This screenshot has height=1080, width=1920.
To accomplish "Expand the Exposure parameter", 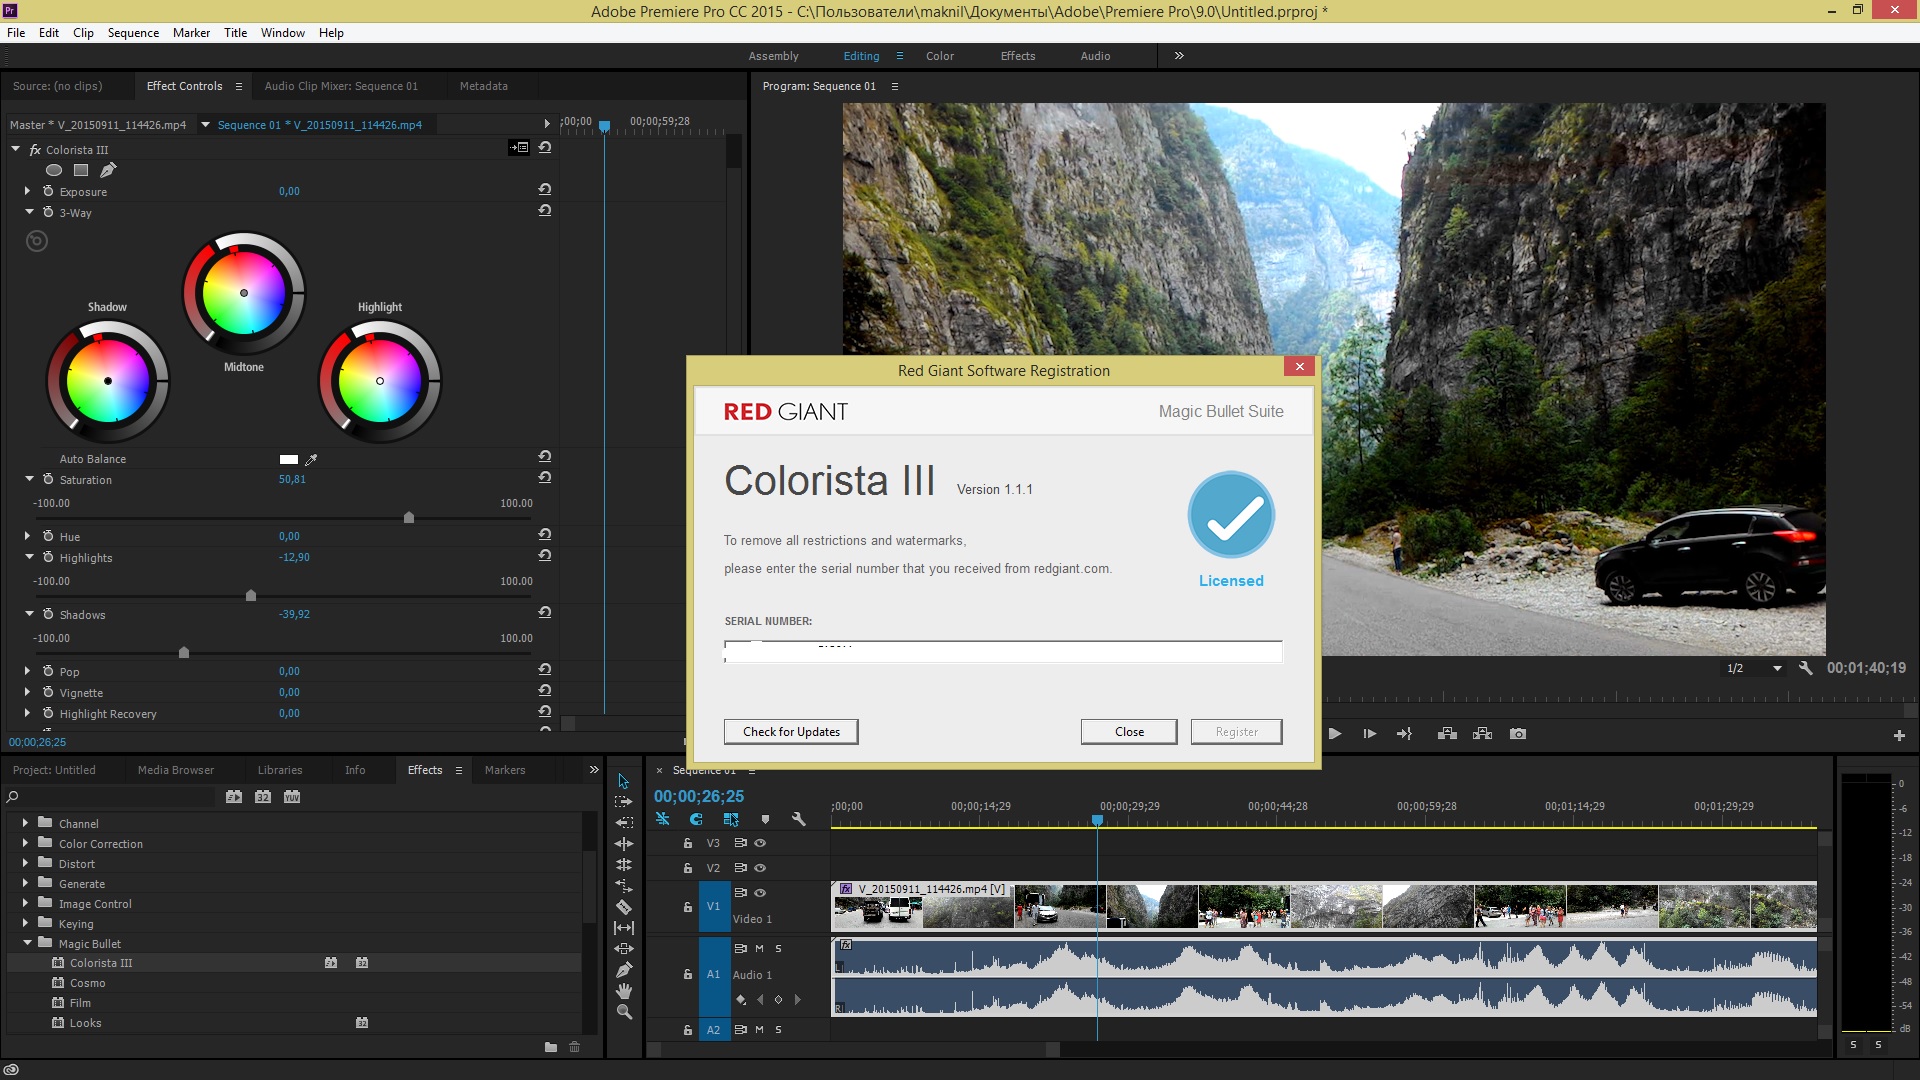I will [x=27, y=191].
